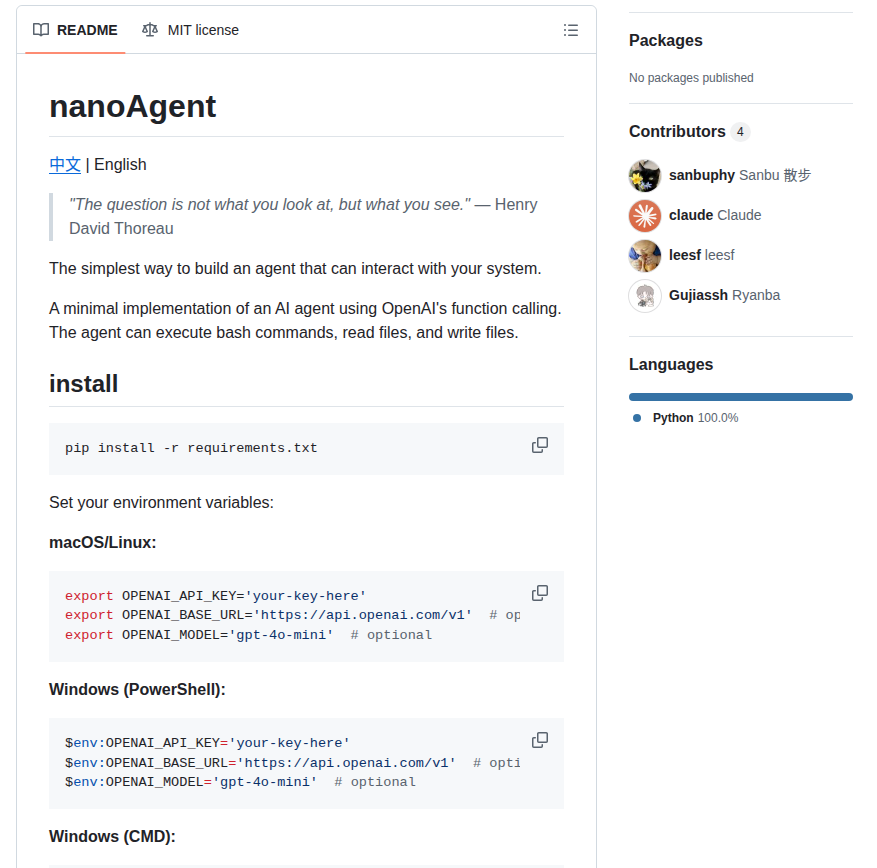Copy the pip install command
Screen dimensions: 877x868
(x=539, y=445)
